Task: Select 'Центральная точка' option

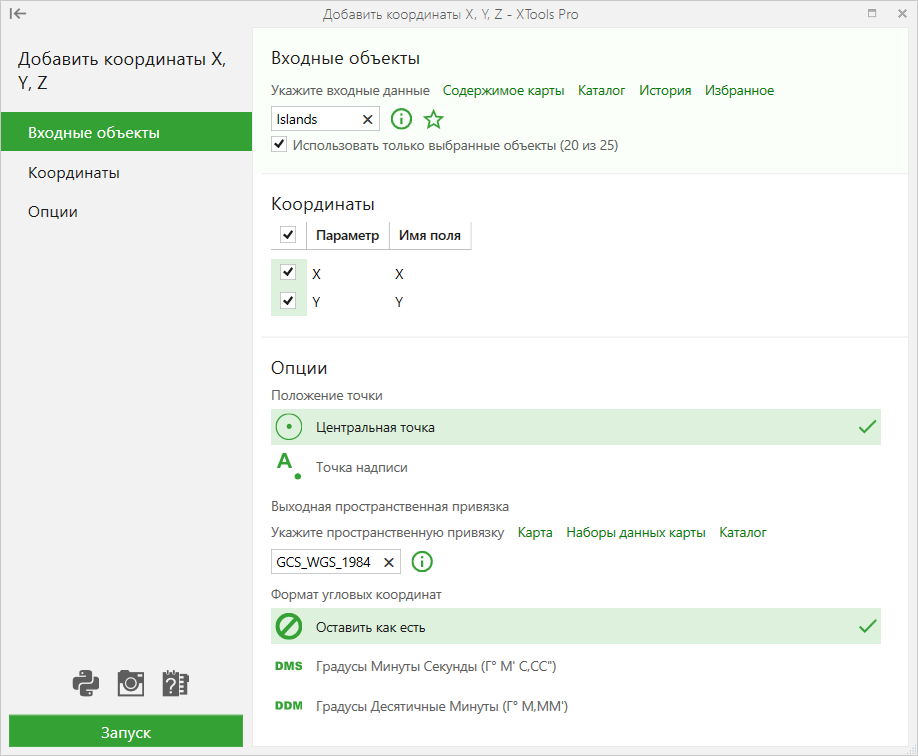Action: (576, 427)
